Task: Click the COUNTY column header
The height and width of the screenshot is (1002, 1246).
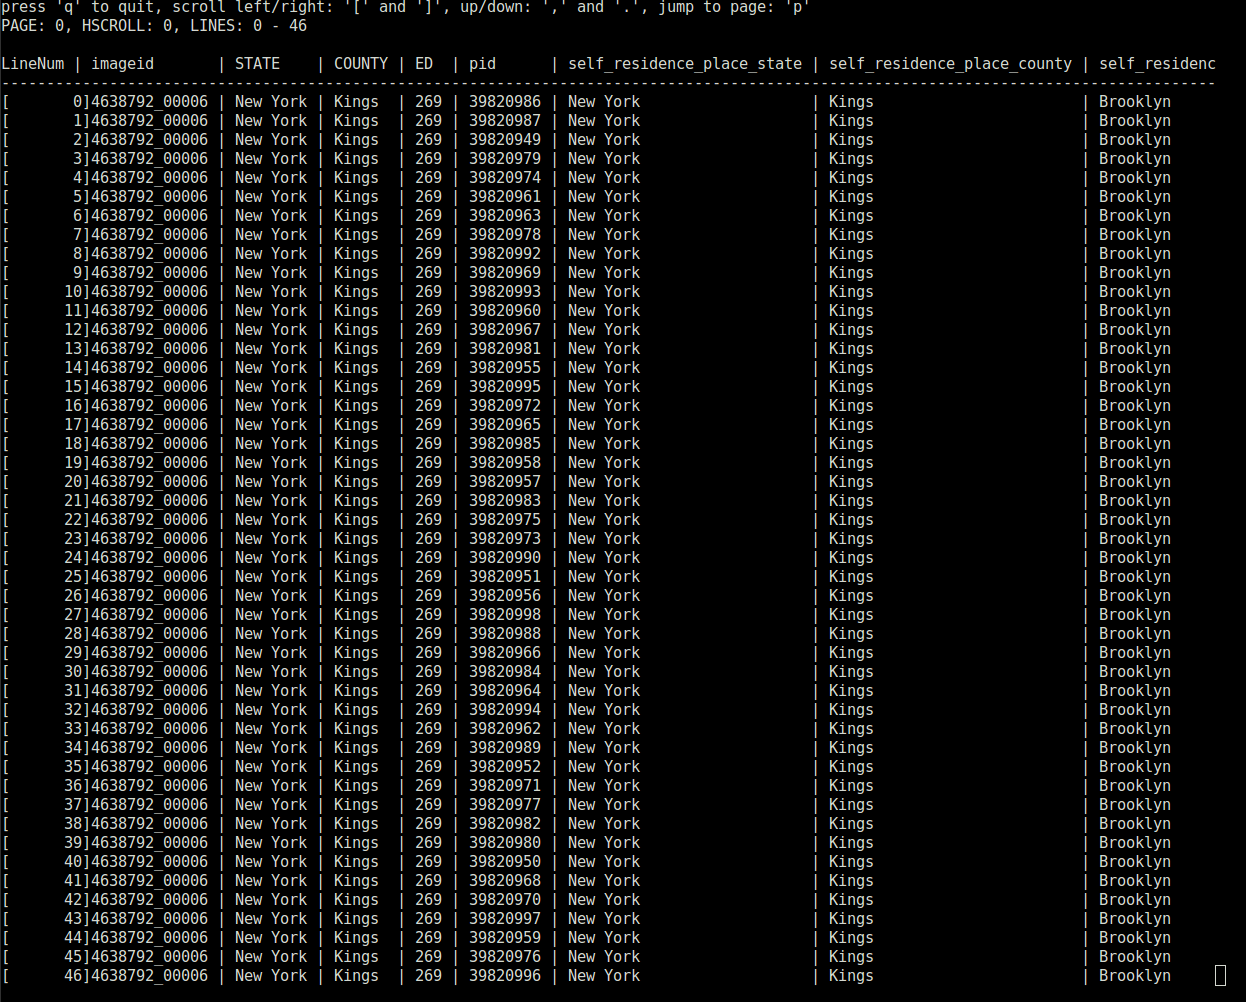Action: [x=361, y=64]
